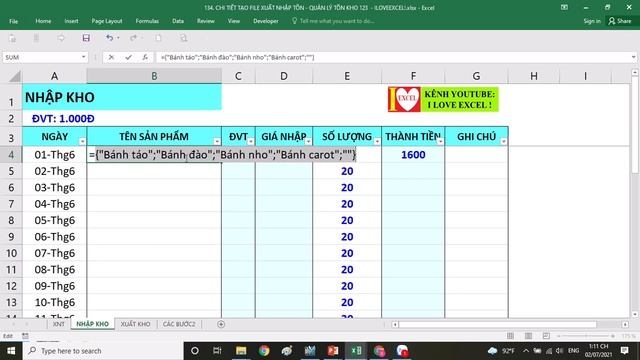Screen dimensions: 640x360
Task: Click the Share icon button
Action: (620, 21)
